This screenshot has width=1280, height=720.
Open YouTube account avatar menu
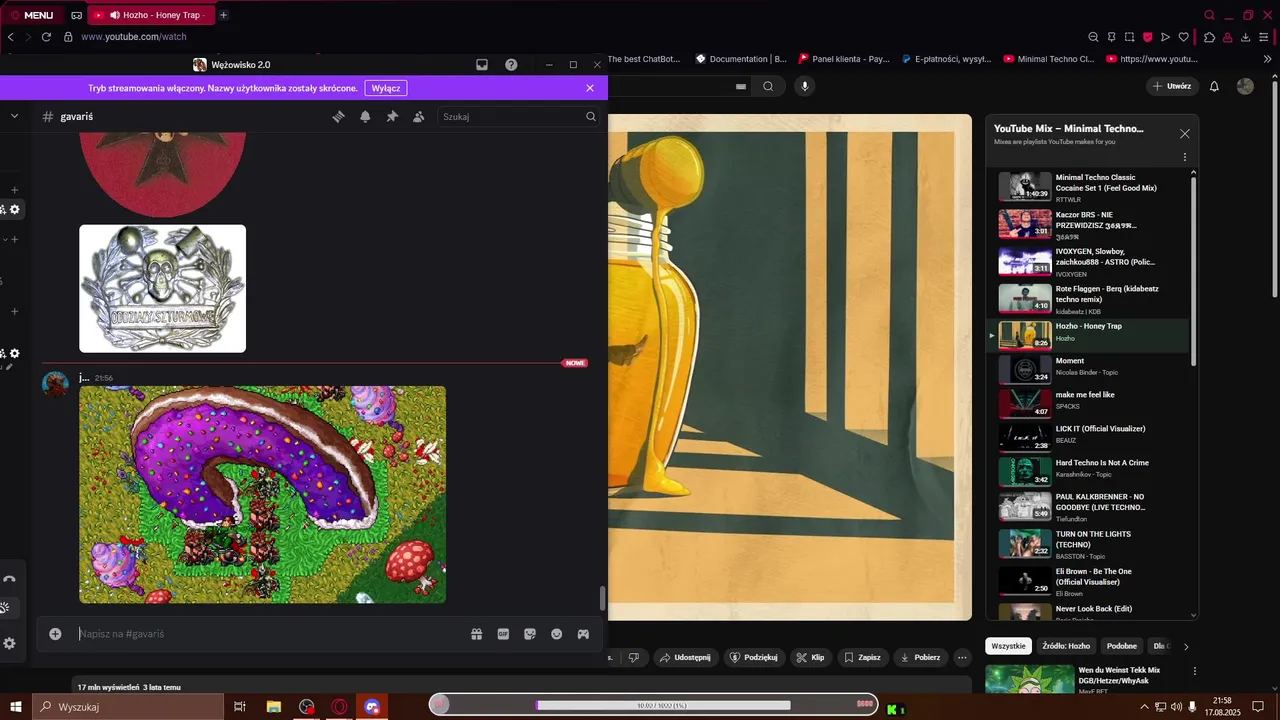pyautogui.click(x=1245, y=86)
